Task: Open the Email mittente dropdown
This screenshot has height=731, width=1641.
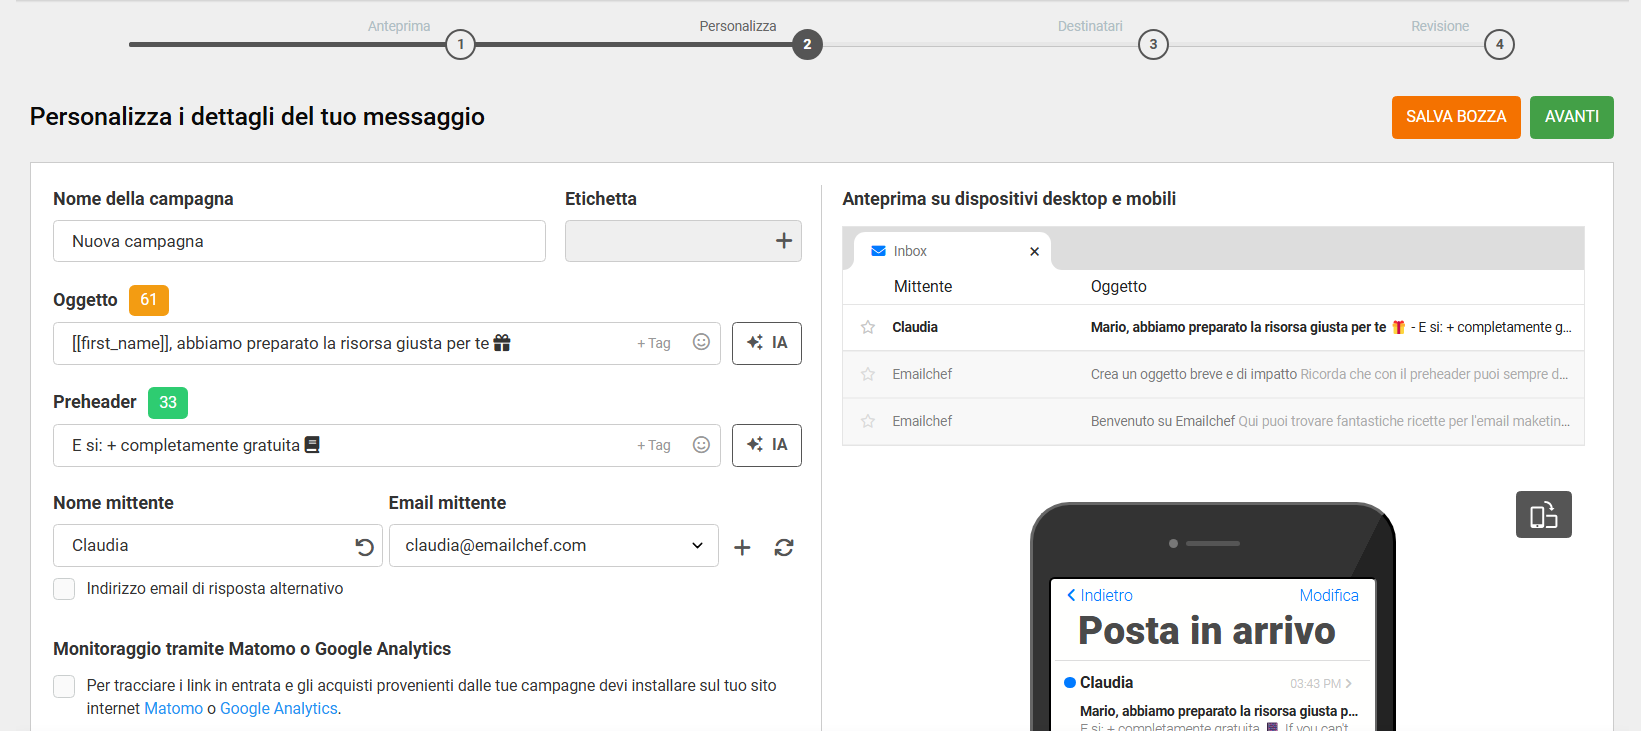Action: pyautogui.click(x=553, y=546)
